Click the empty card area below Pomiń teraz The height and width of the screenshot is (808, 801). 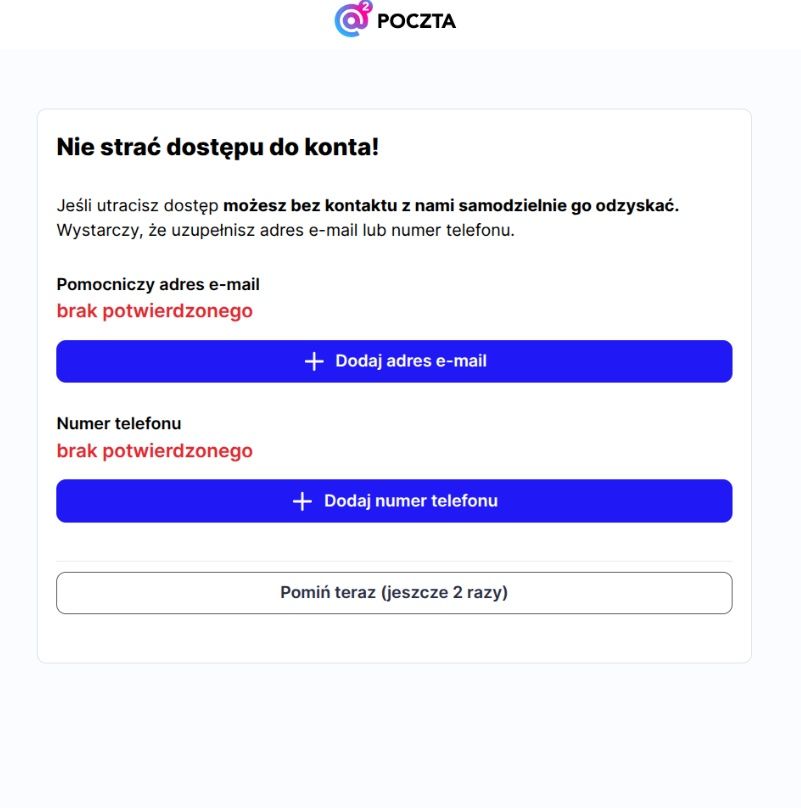394,638
